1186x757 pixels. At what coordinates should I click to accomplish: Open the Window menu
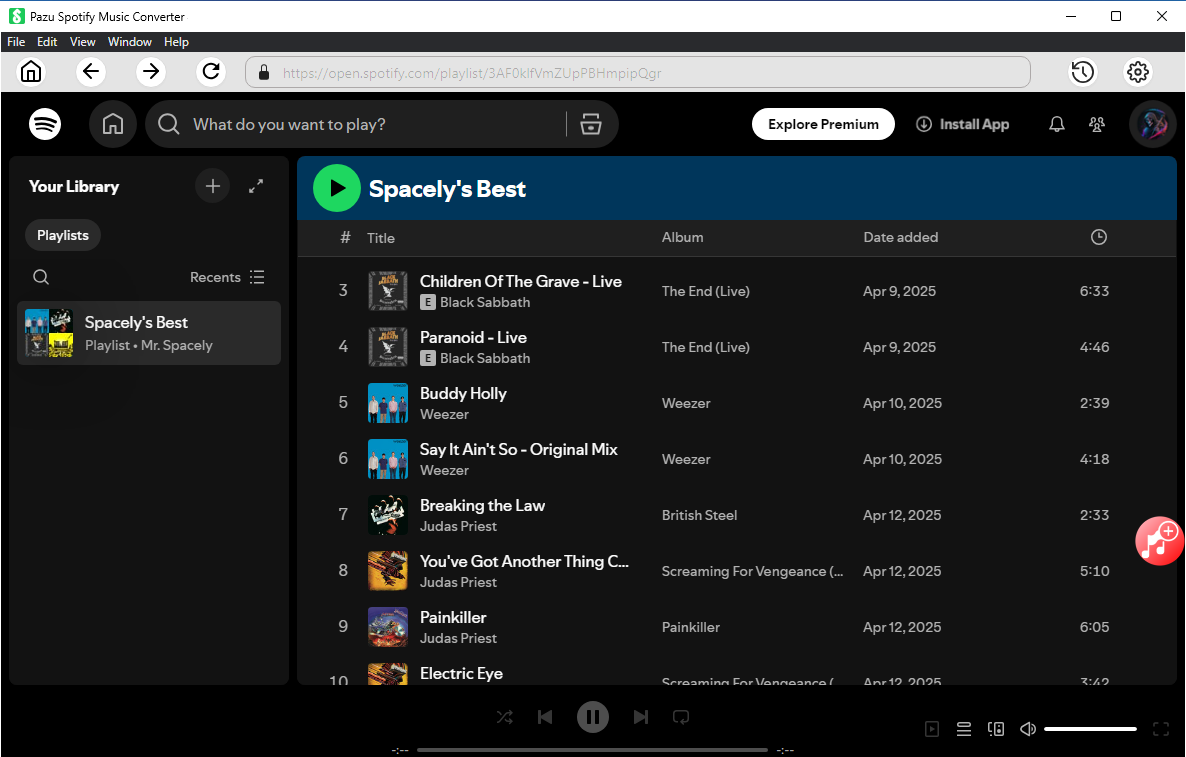coord(130,42)
